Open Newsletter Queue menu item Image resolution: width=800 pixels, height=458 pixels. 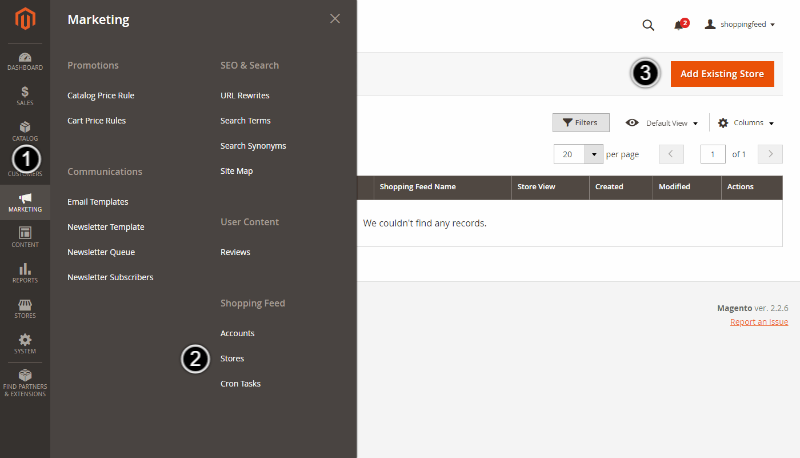(101, 252)
